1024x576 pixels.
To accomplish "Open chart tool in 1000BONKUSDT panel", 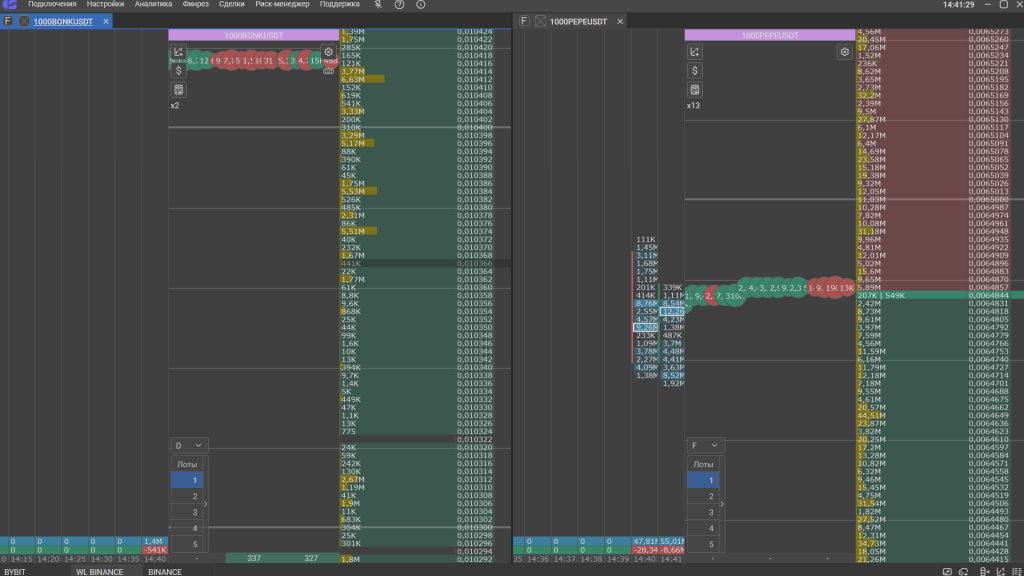I will click(x=178, y=52).
